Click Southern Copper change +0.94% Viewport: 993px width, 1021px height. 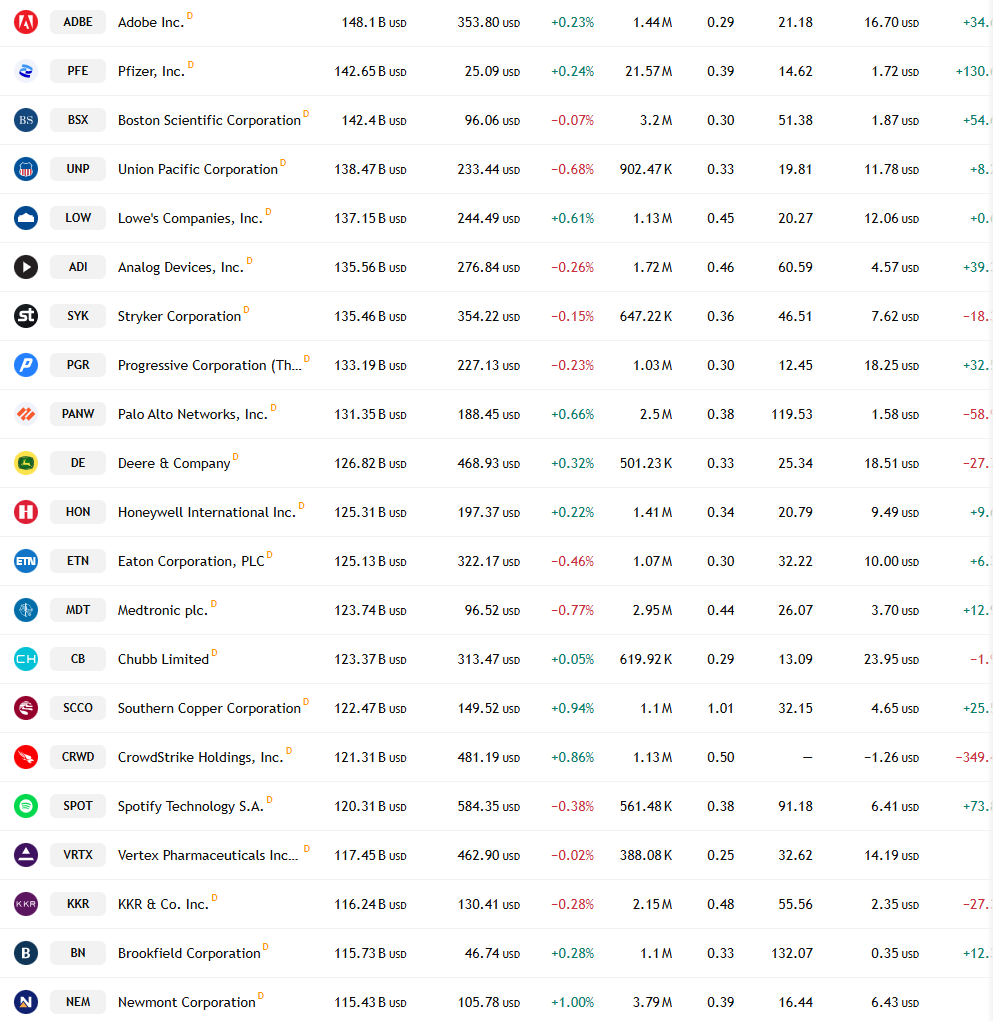(572, 708)
